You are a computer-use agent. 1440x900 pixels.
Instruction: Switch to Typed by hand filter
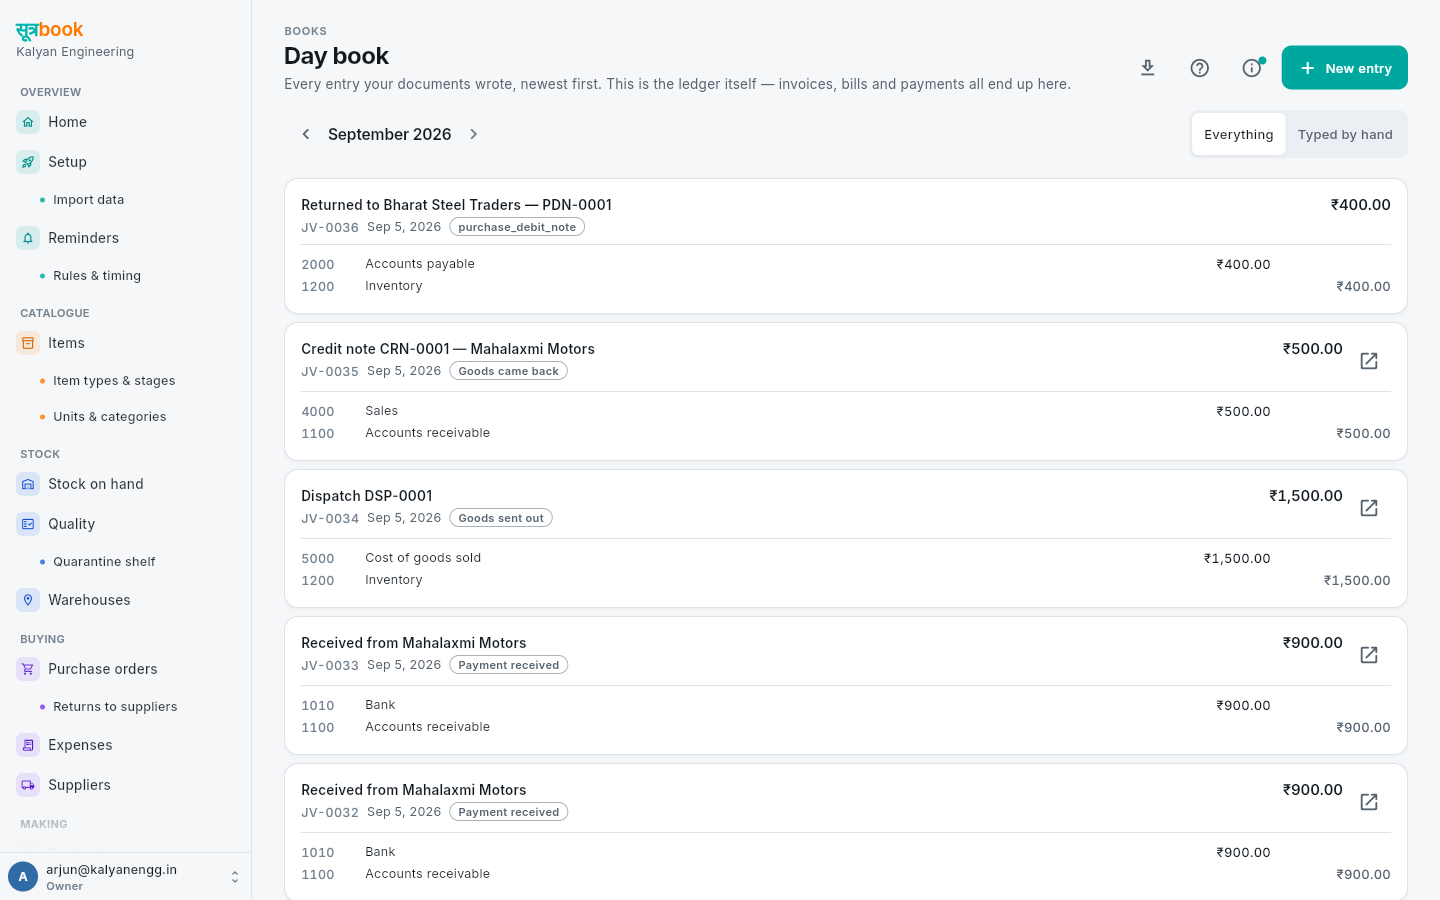pos(1345,134)
